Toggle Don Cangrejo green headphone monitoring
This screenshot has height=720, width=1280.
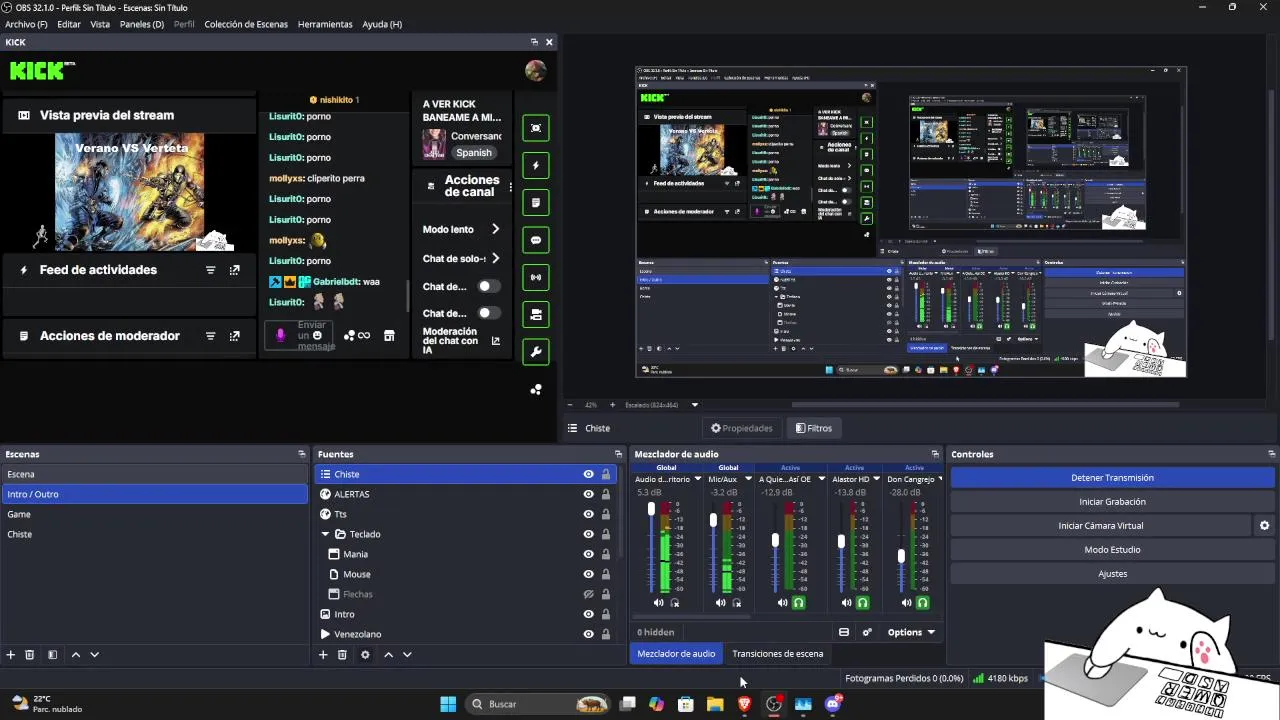(x=923, y=603)
